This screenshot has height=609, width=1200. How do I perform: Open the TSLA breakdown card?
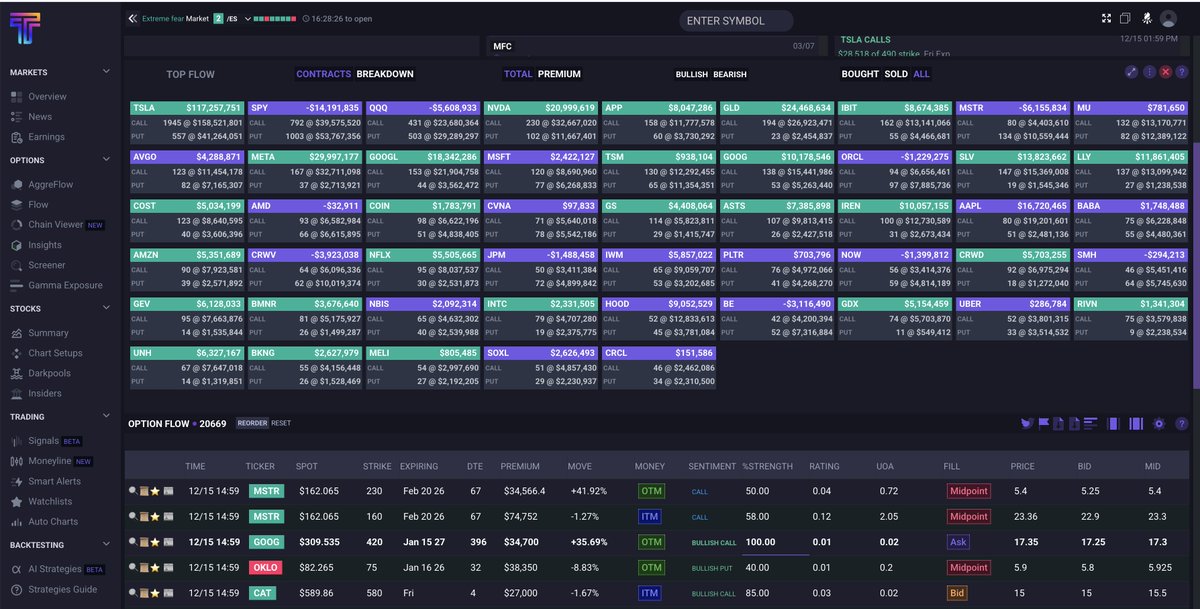(187, 120)
